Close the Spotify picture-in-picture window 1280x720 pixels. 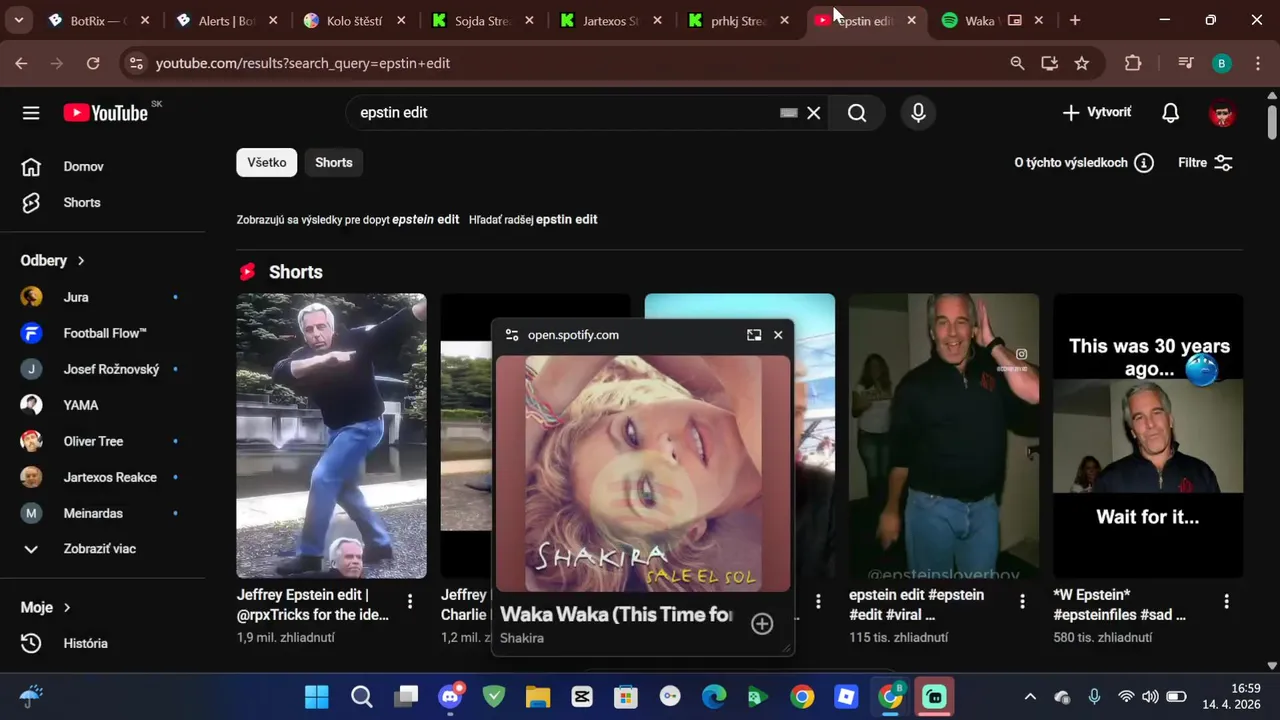[x=778, y=335]
